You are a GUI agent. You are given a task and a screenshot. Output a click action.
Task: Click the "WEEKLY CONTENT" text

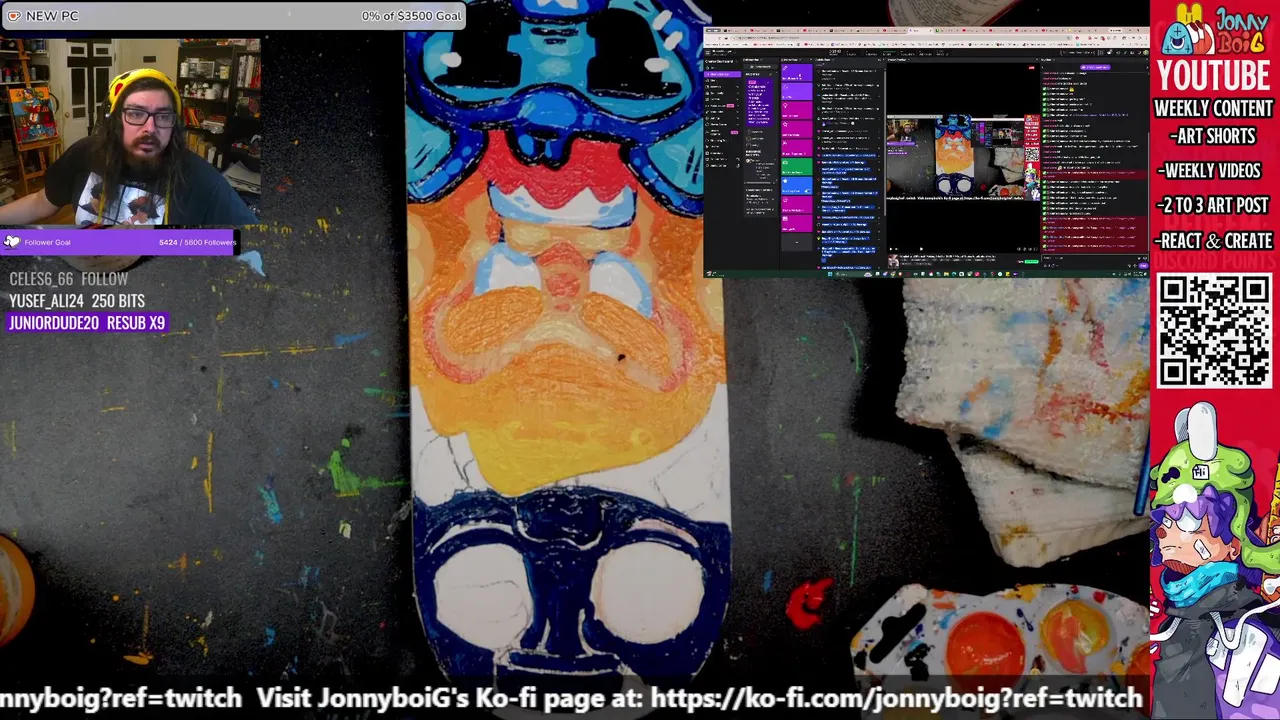1214,108
